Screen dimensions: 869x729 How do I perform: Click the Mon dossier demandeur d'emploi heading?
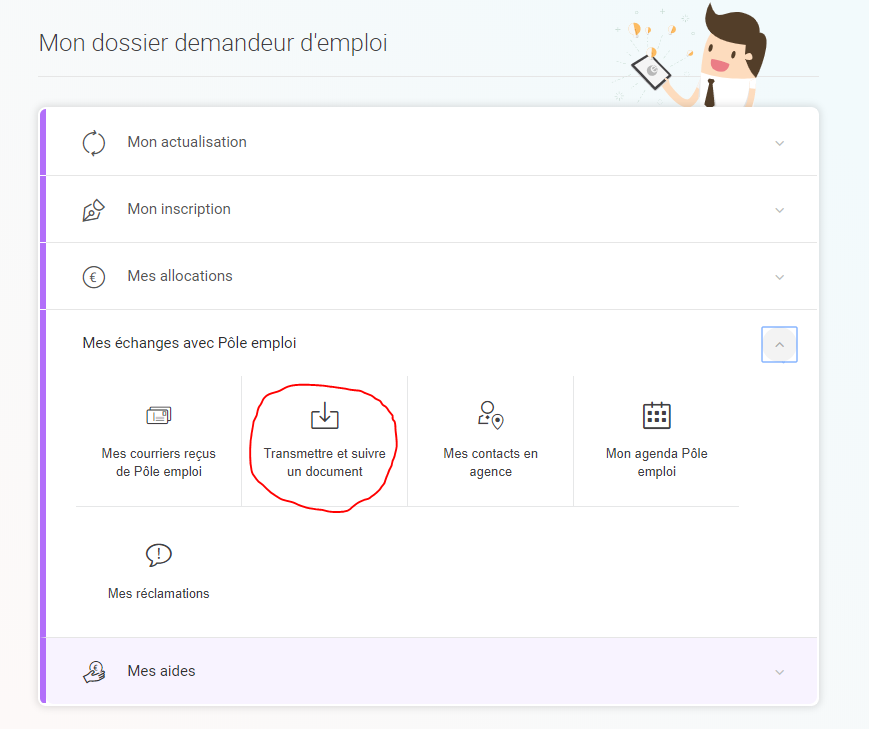click(213, 43)
